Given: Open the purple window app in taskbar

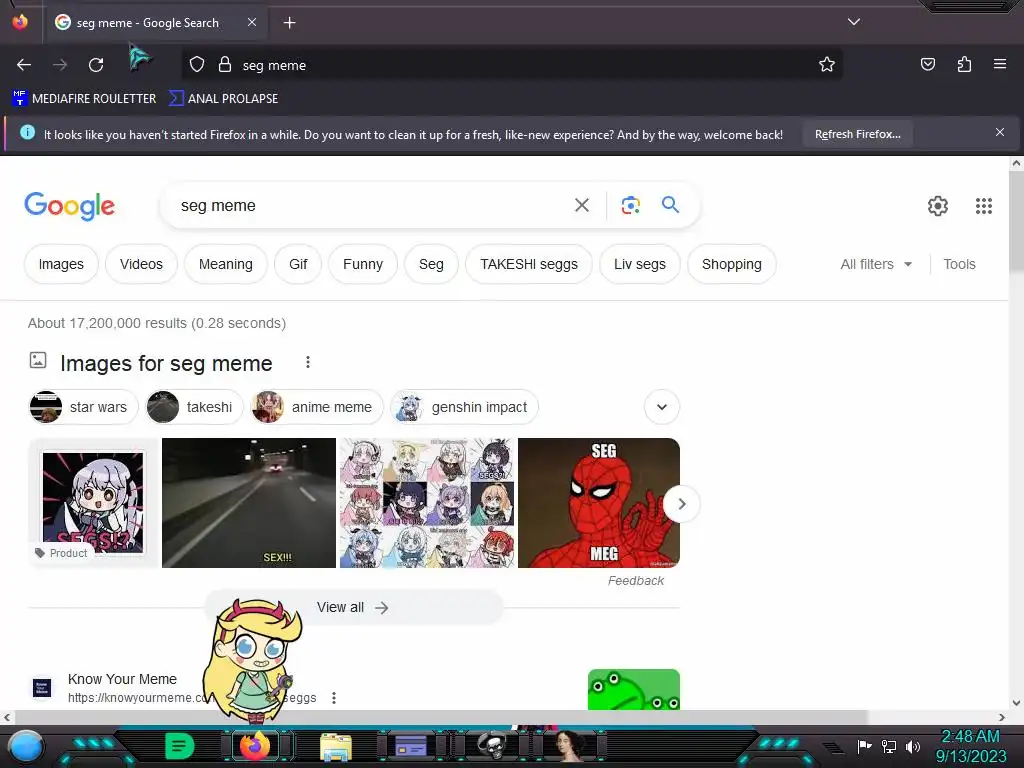Looking at the screenshot, I should click(411, 746).
